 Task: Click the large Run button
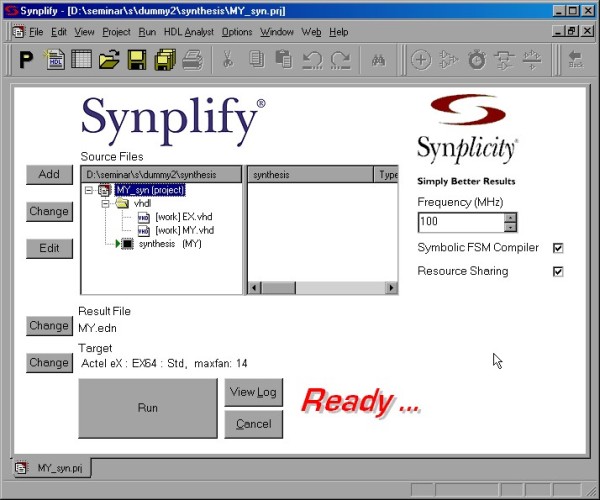(148, 408)
